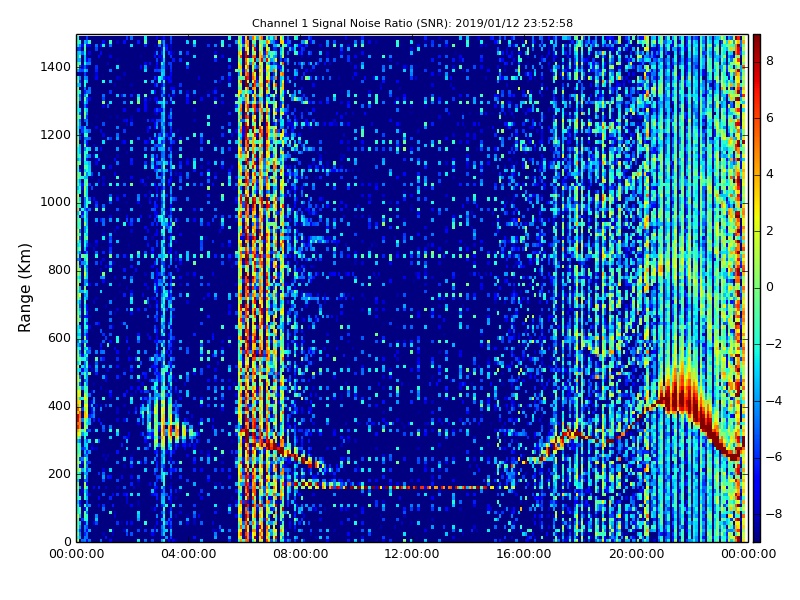
Task: Click the colorbar label 2
Action: coord(770,231)
